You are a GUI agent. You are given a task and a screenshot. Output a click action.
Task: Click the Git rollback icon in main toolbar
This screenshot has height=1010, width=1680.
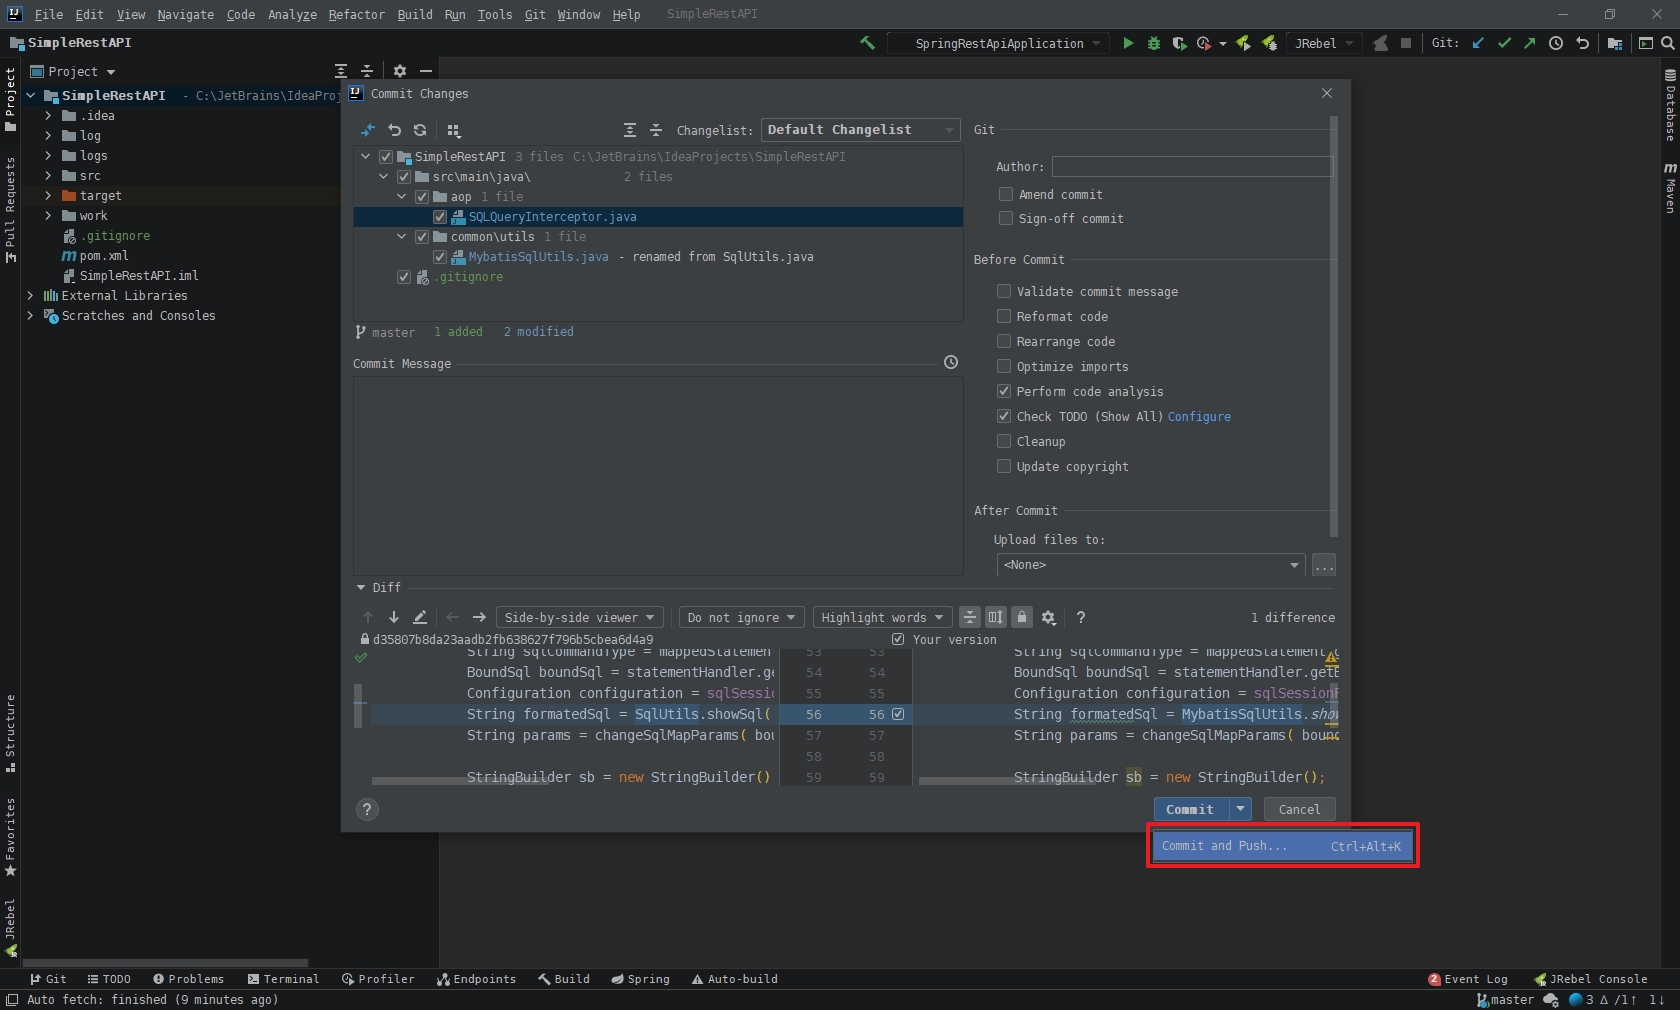1582,43
